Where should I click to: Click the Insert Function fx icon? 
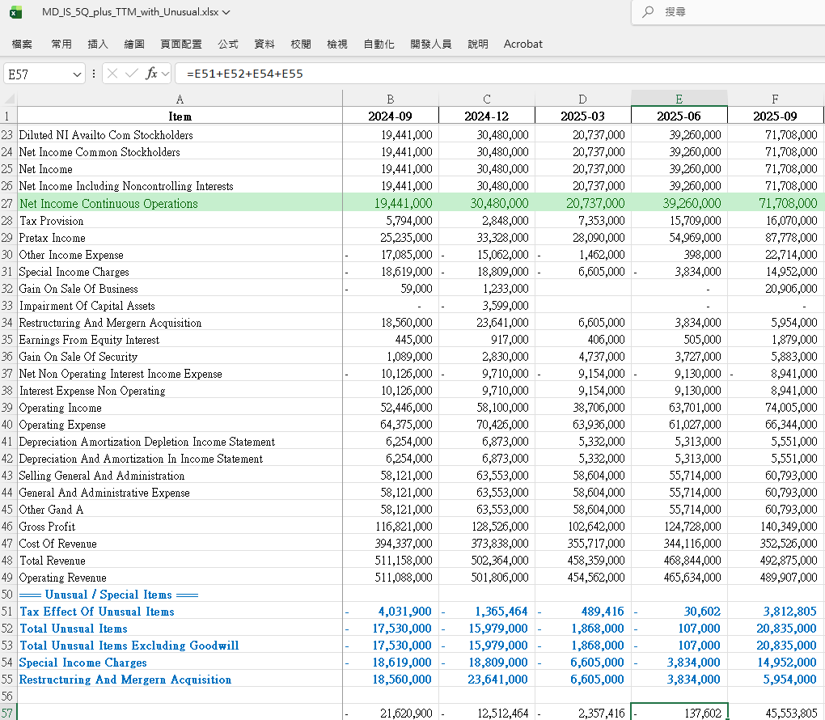coord(151,74)
